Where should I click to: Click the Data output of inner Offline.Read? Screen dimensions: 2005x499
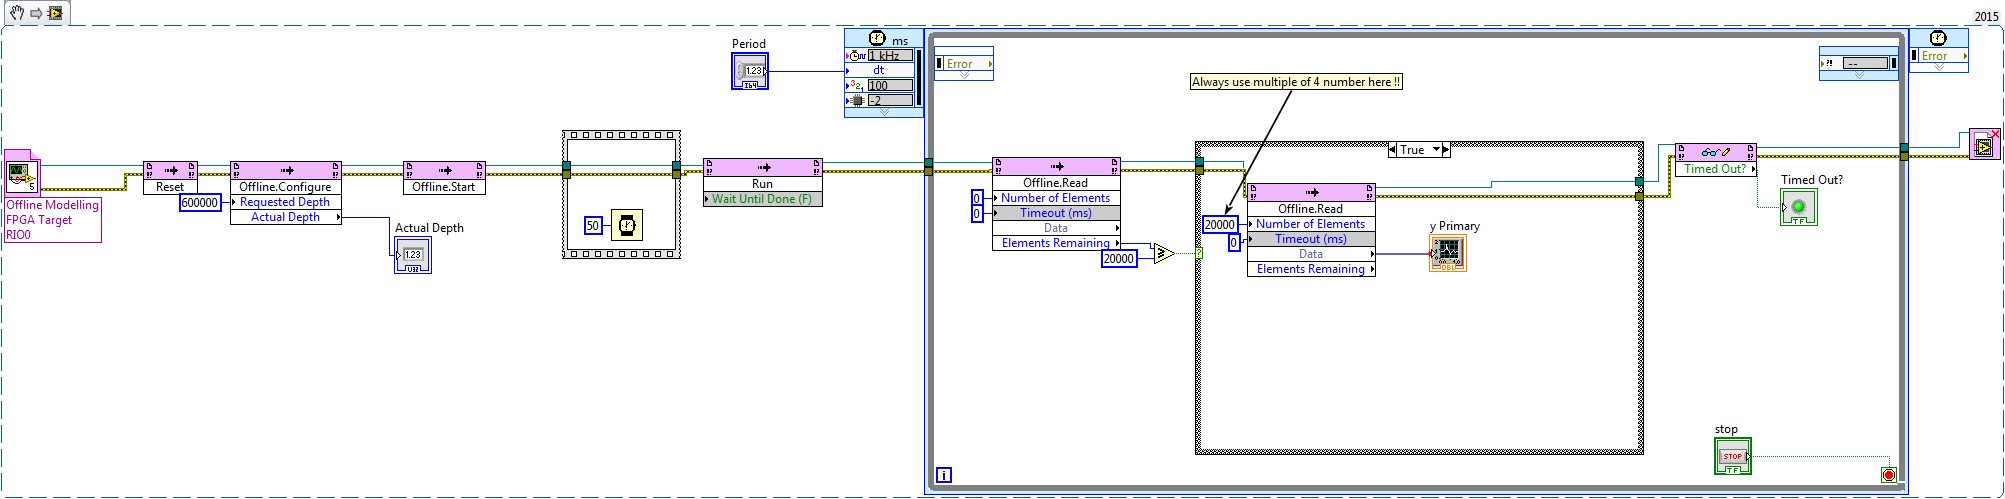[x=1311, y=254]
